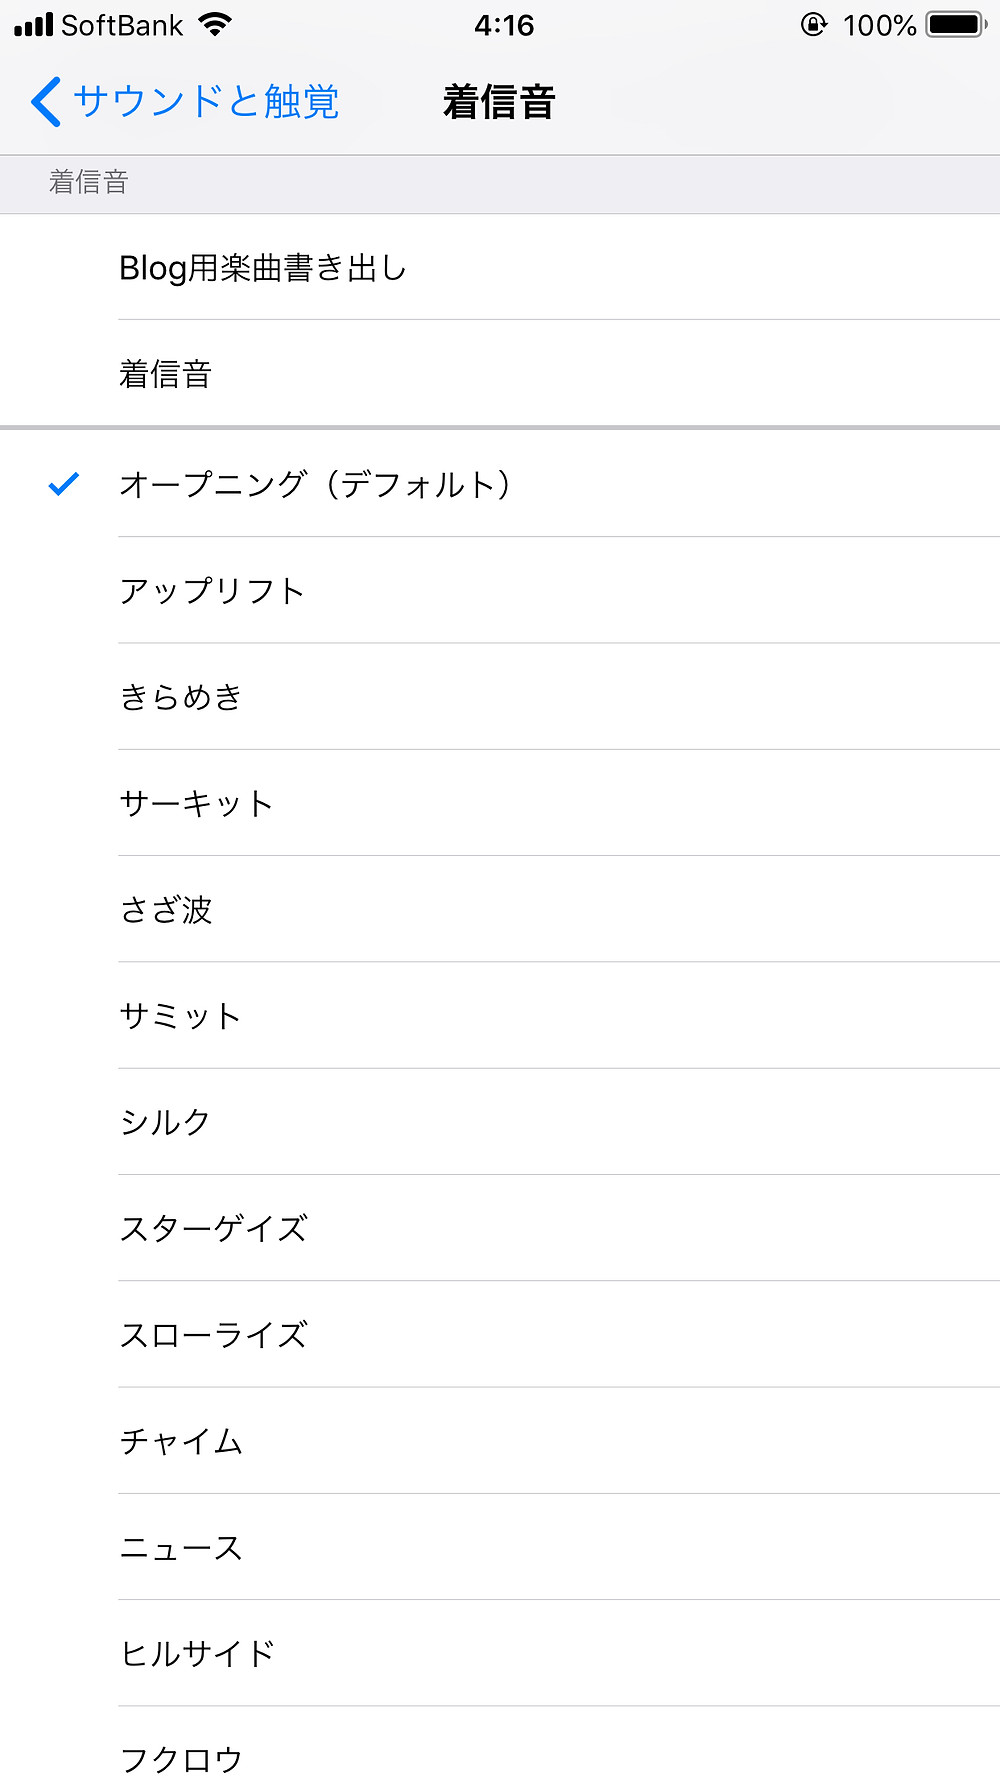This screenshot has height=1778, width=1000.
Task: Tap the blue checkmark beside オープニング
Action: [x=64, y=485]
